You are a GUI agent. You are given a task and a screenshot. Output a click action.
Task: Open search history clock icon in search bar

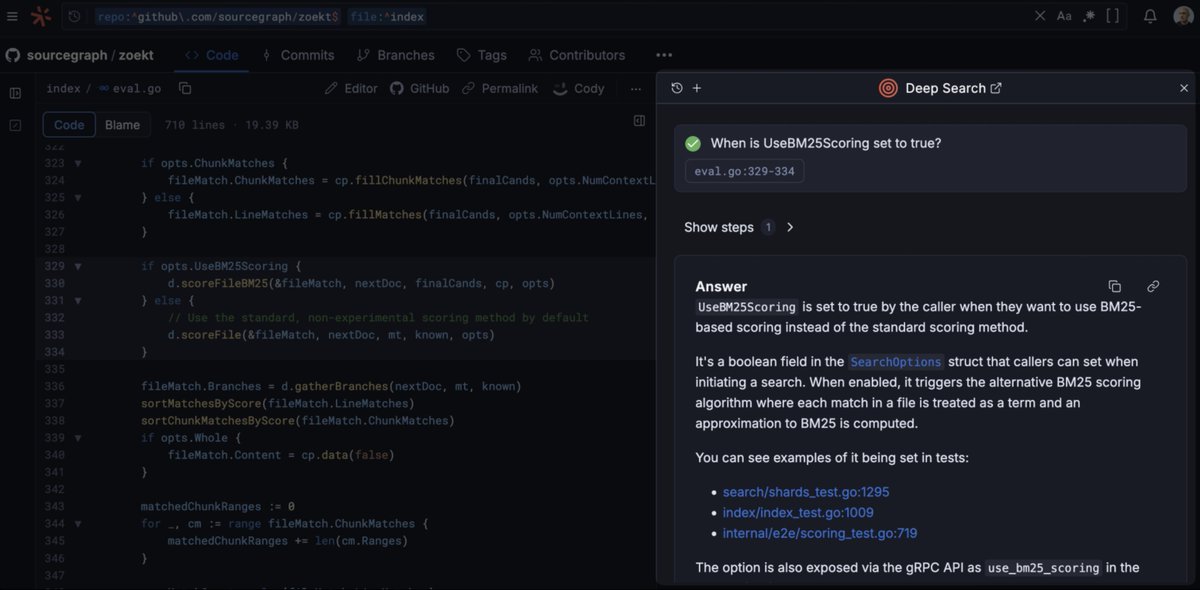point(74,16)
